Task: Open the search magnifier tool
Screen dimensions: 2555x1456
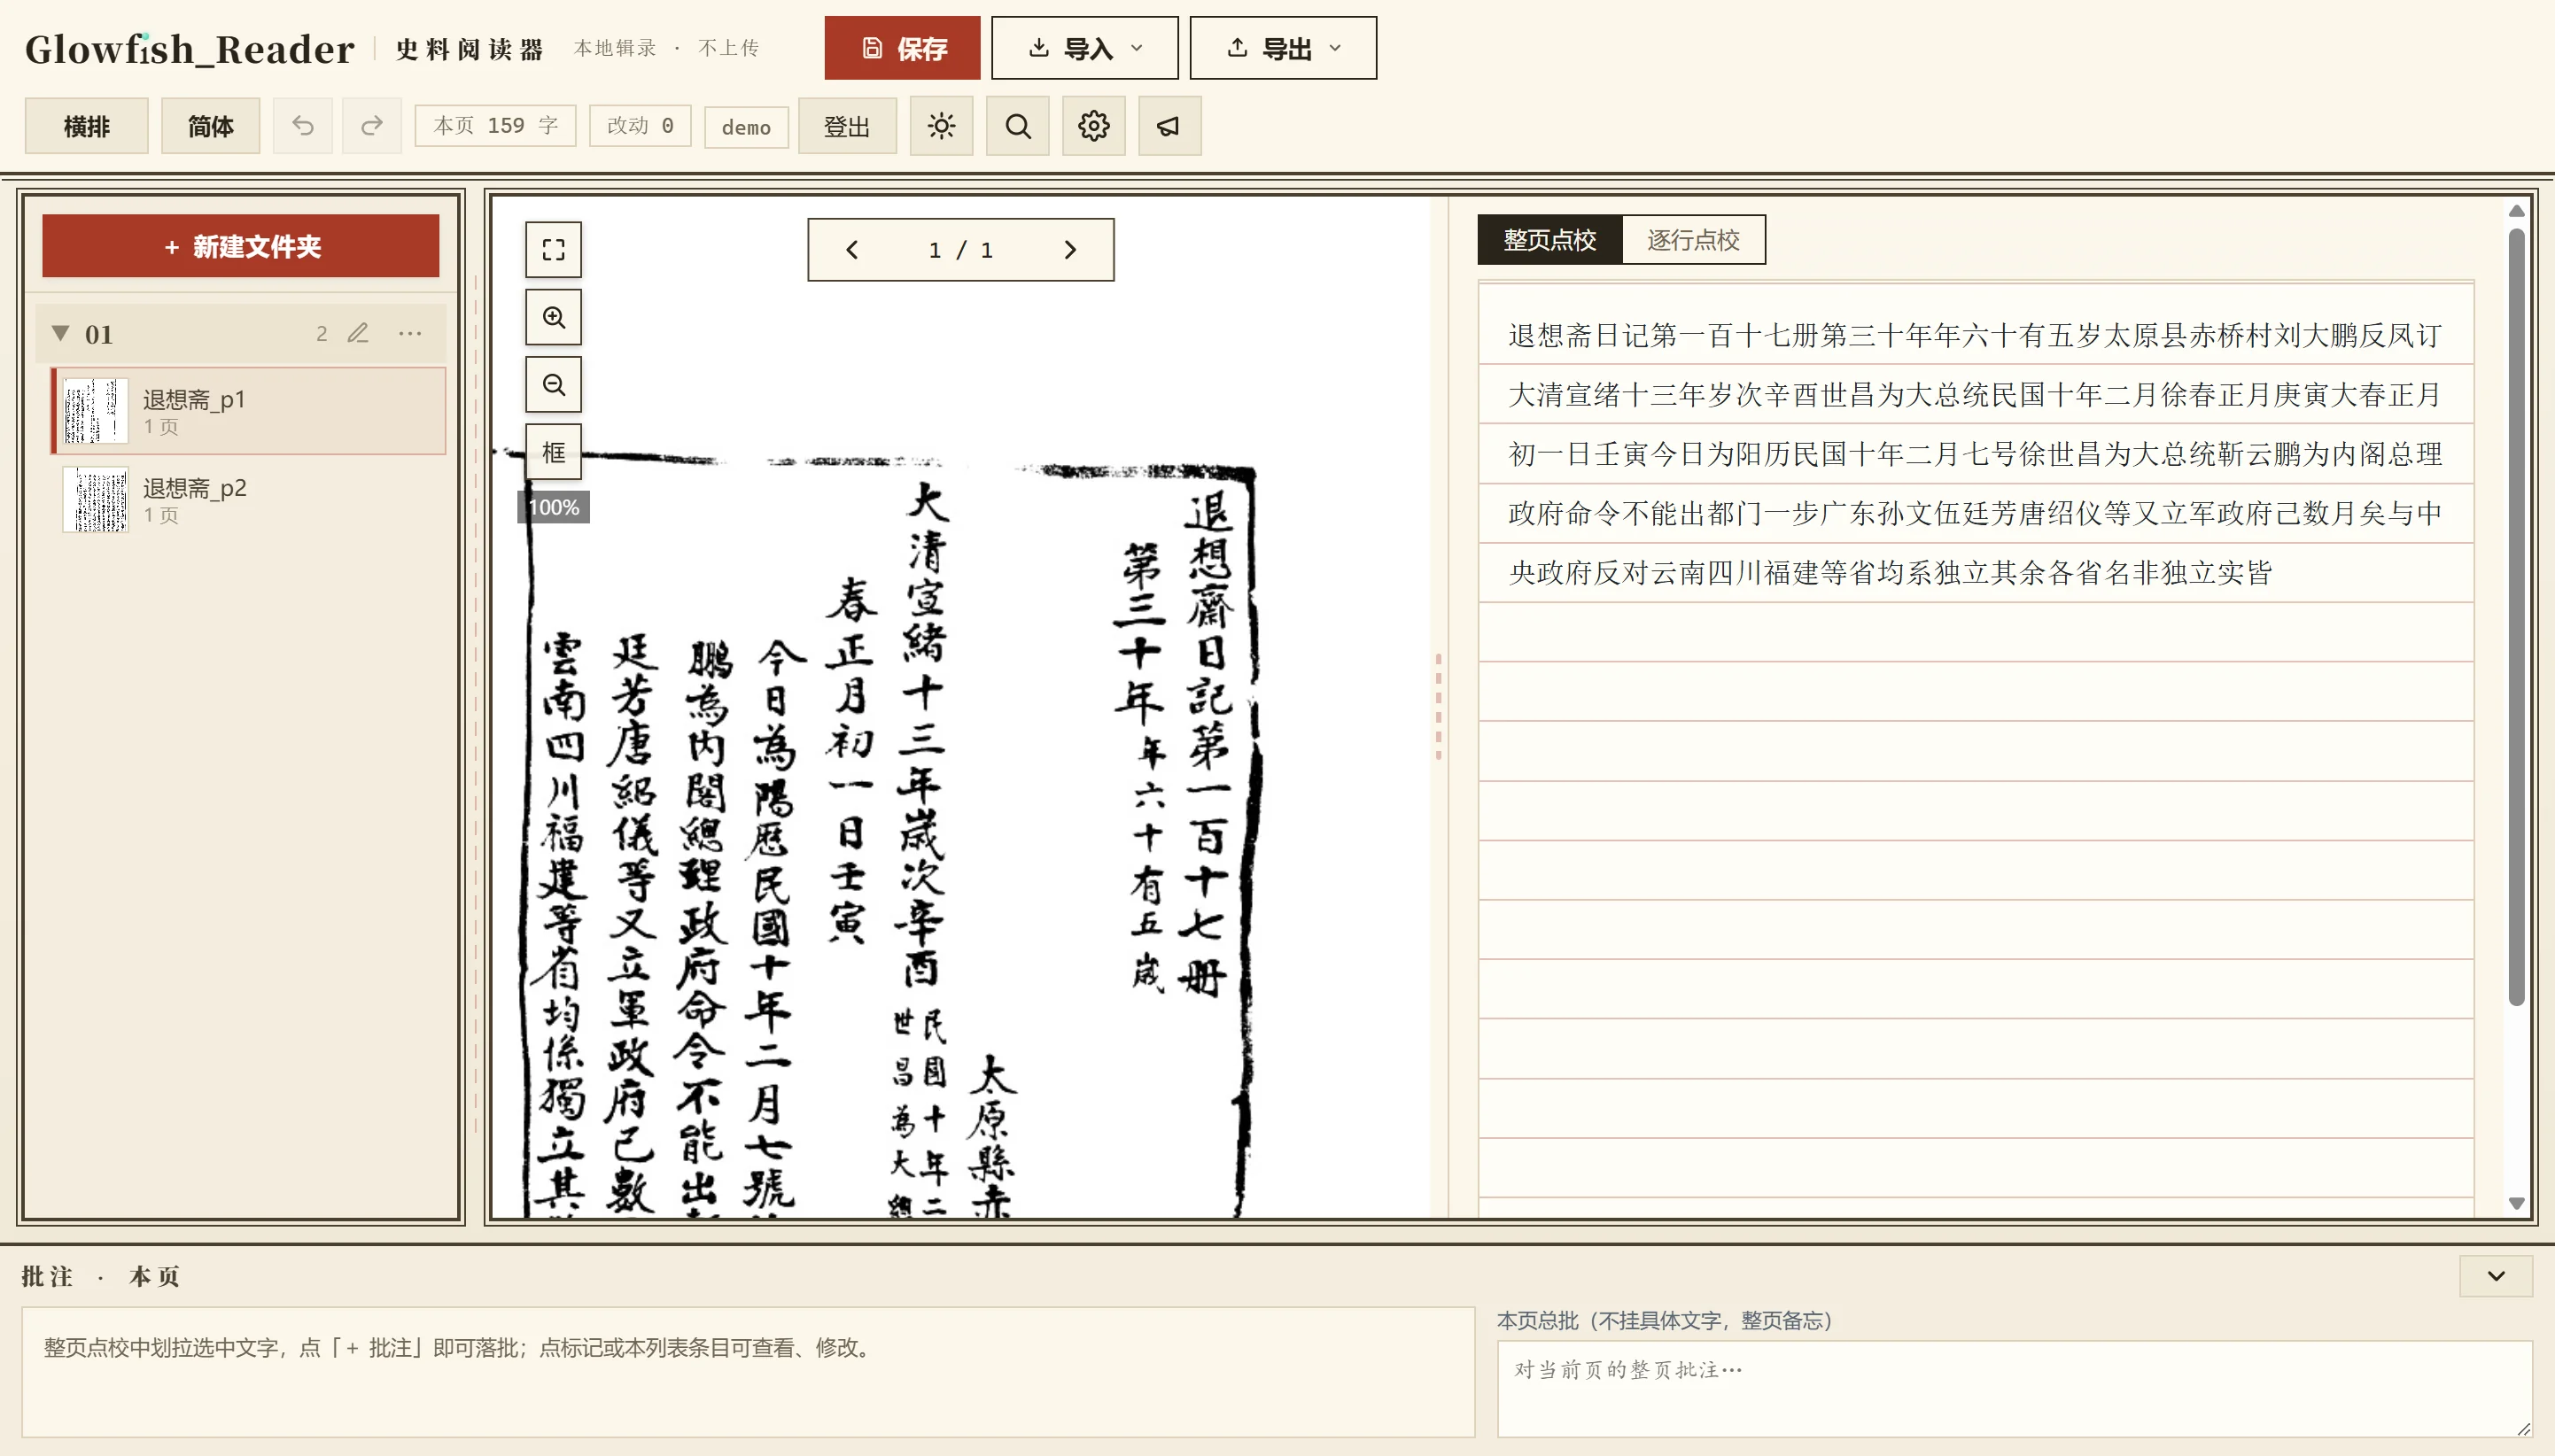Action: coord(1017,126)
